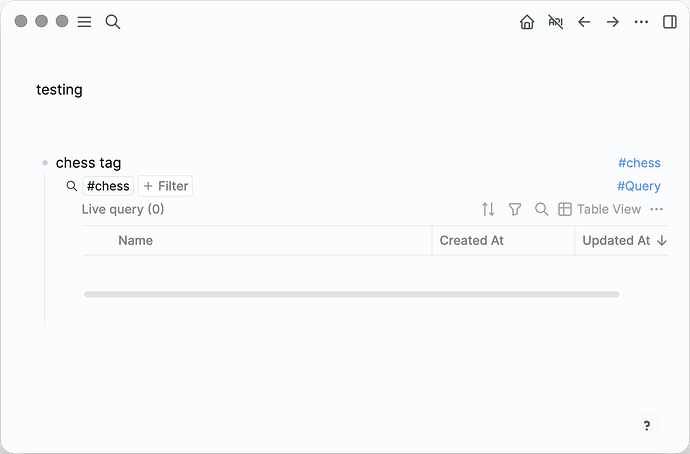Open the query table's more options
Image resolution: width=690 pixels, height=454 pixels.
coord(656,209)
